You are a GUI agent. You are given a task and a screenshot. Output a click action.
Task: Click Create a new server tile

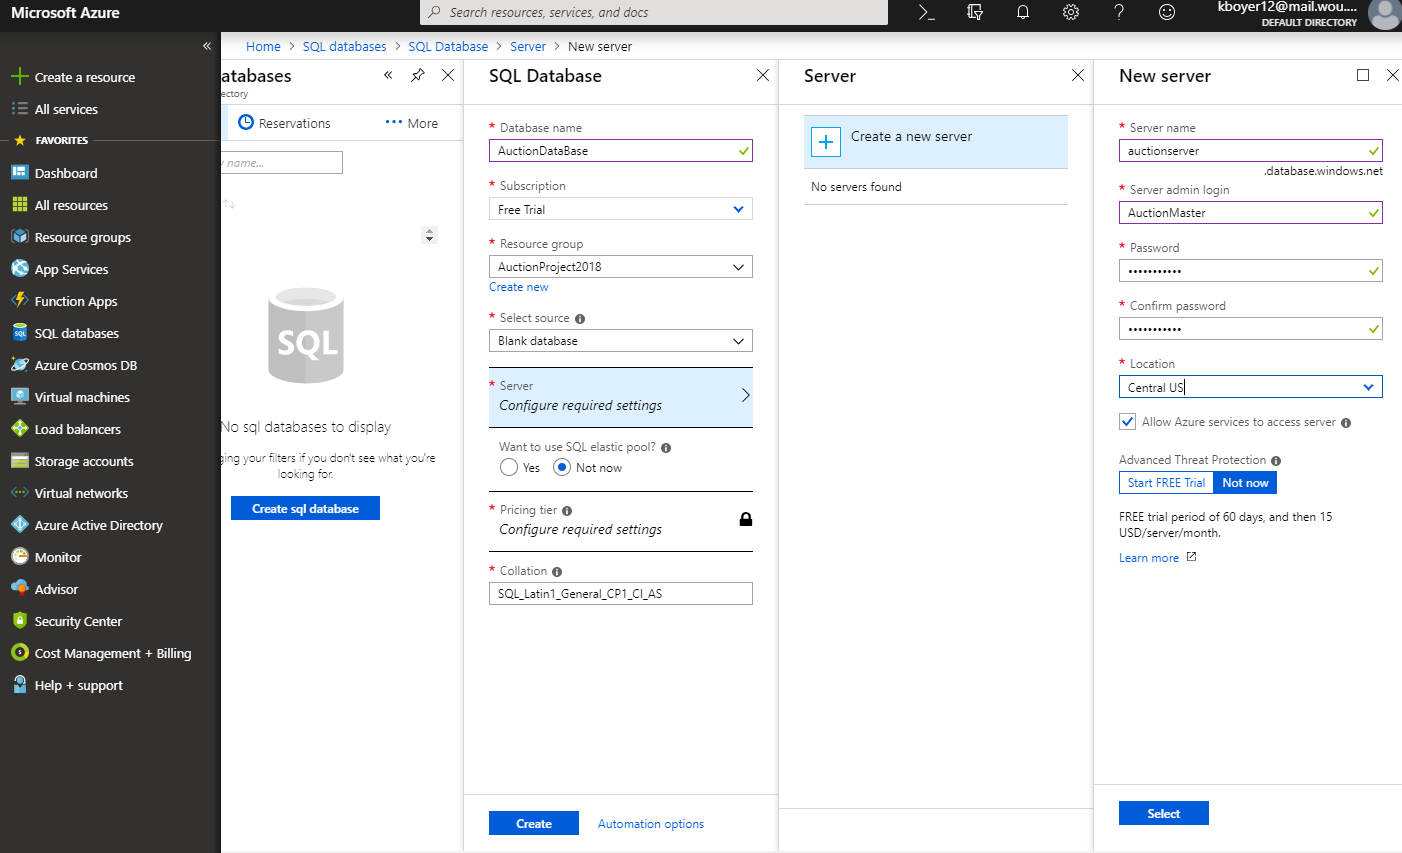tap(936, 142)
